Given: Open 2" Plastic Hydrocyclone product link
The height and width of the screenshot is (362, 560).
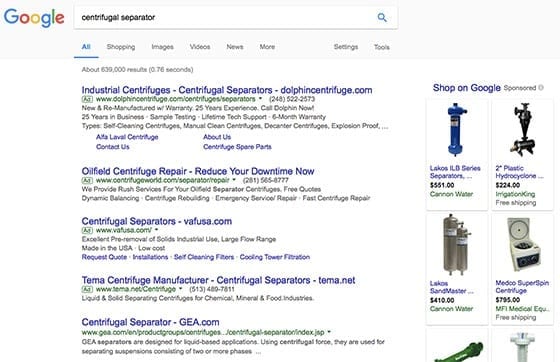Looking at the screenshot, I should 520,172.
